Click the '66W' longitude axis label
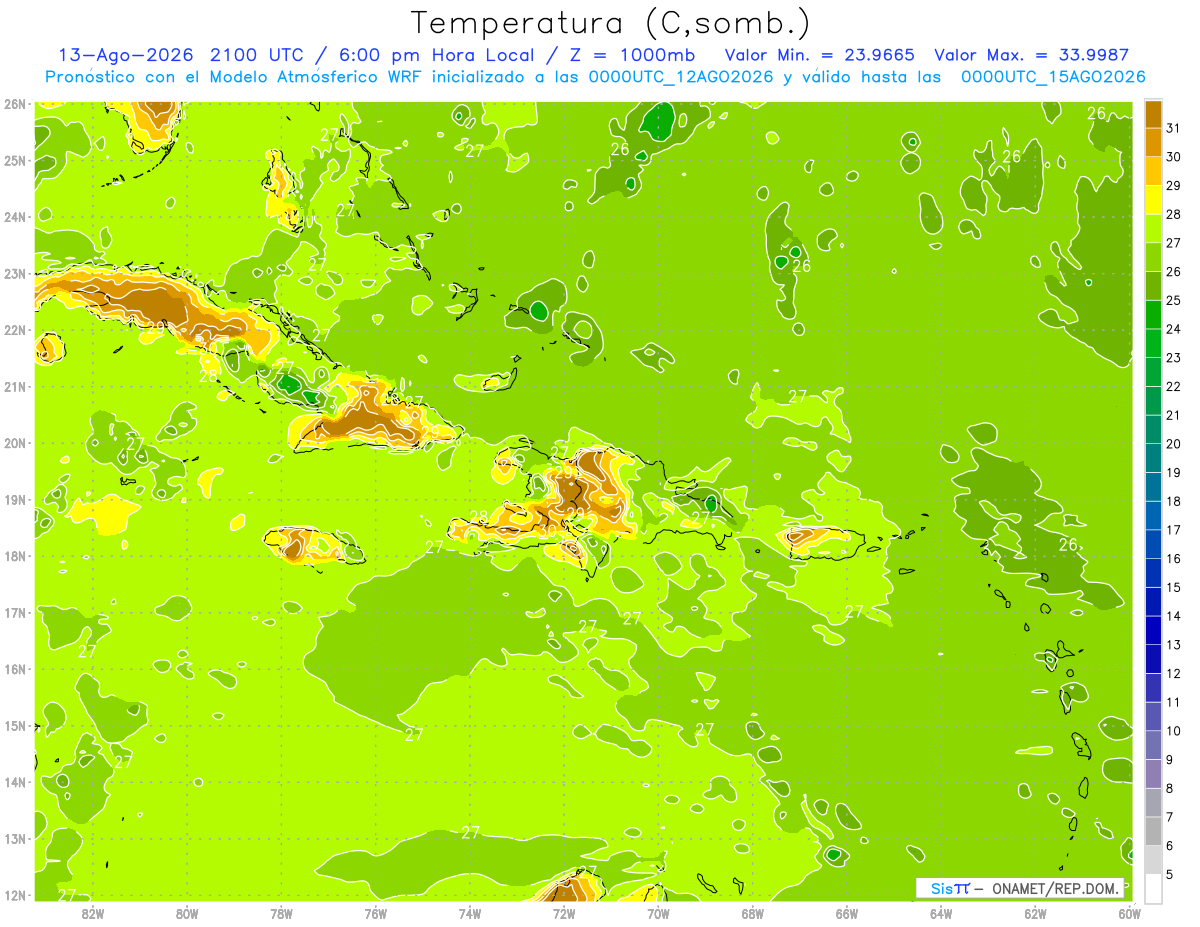Viewport: 1200px width, 927px height. click(847, 913)
